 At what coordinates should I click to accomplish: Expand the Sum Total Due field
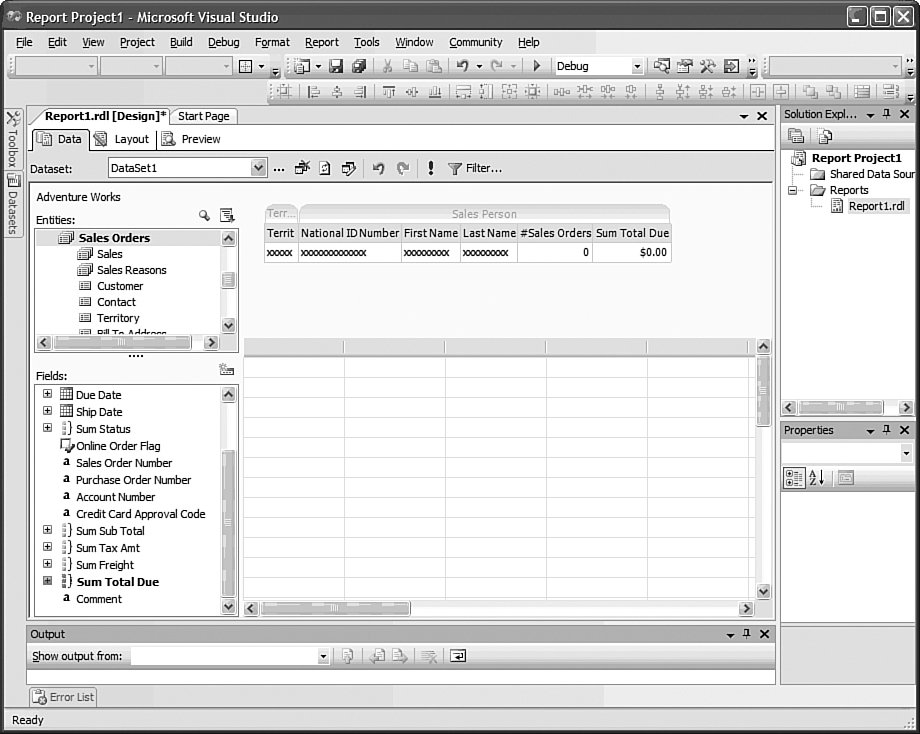48,581
